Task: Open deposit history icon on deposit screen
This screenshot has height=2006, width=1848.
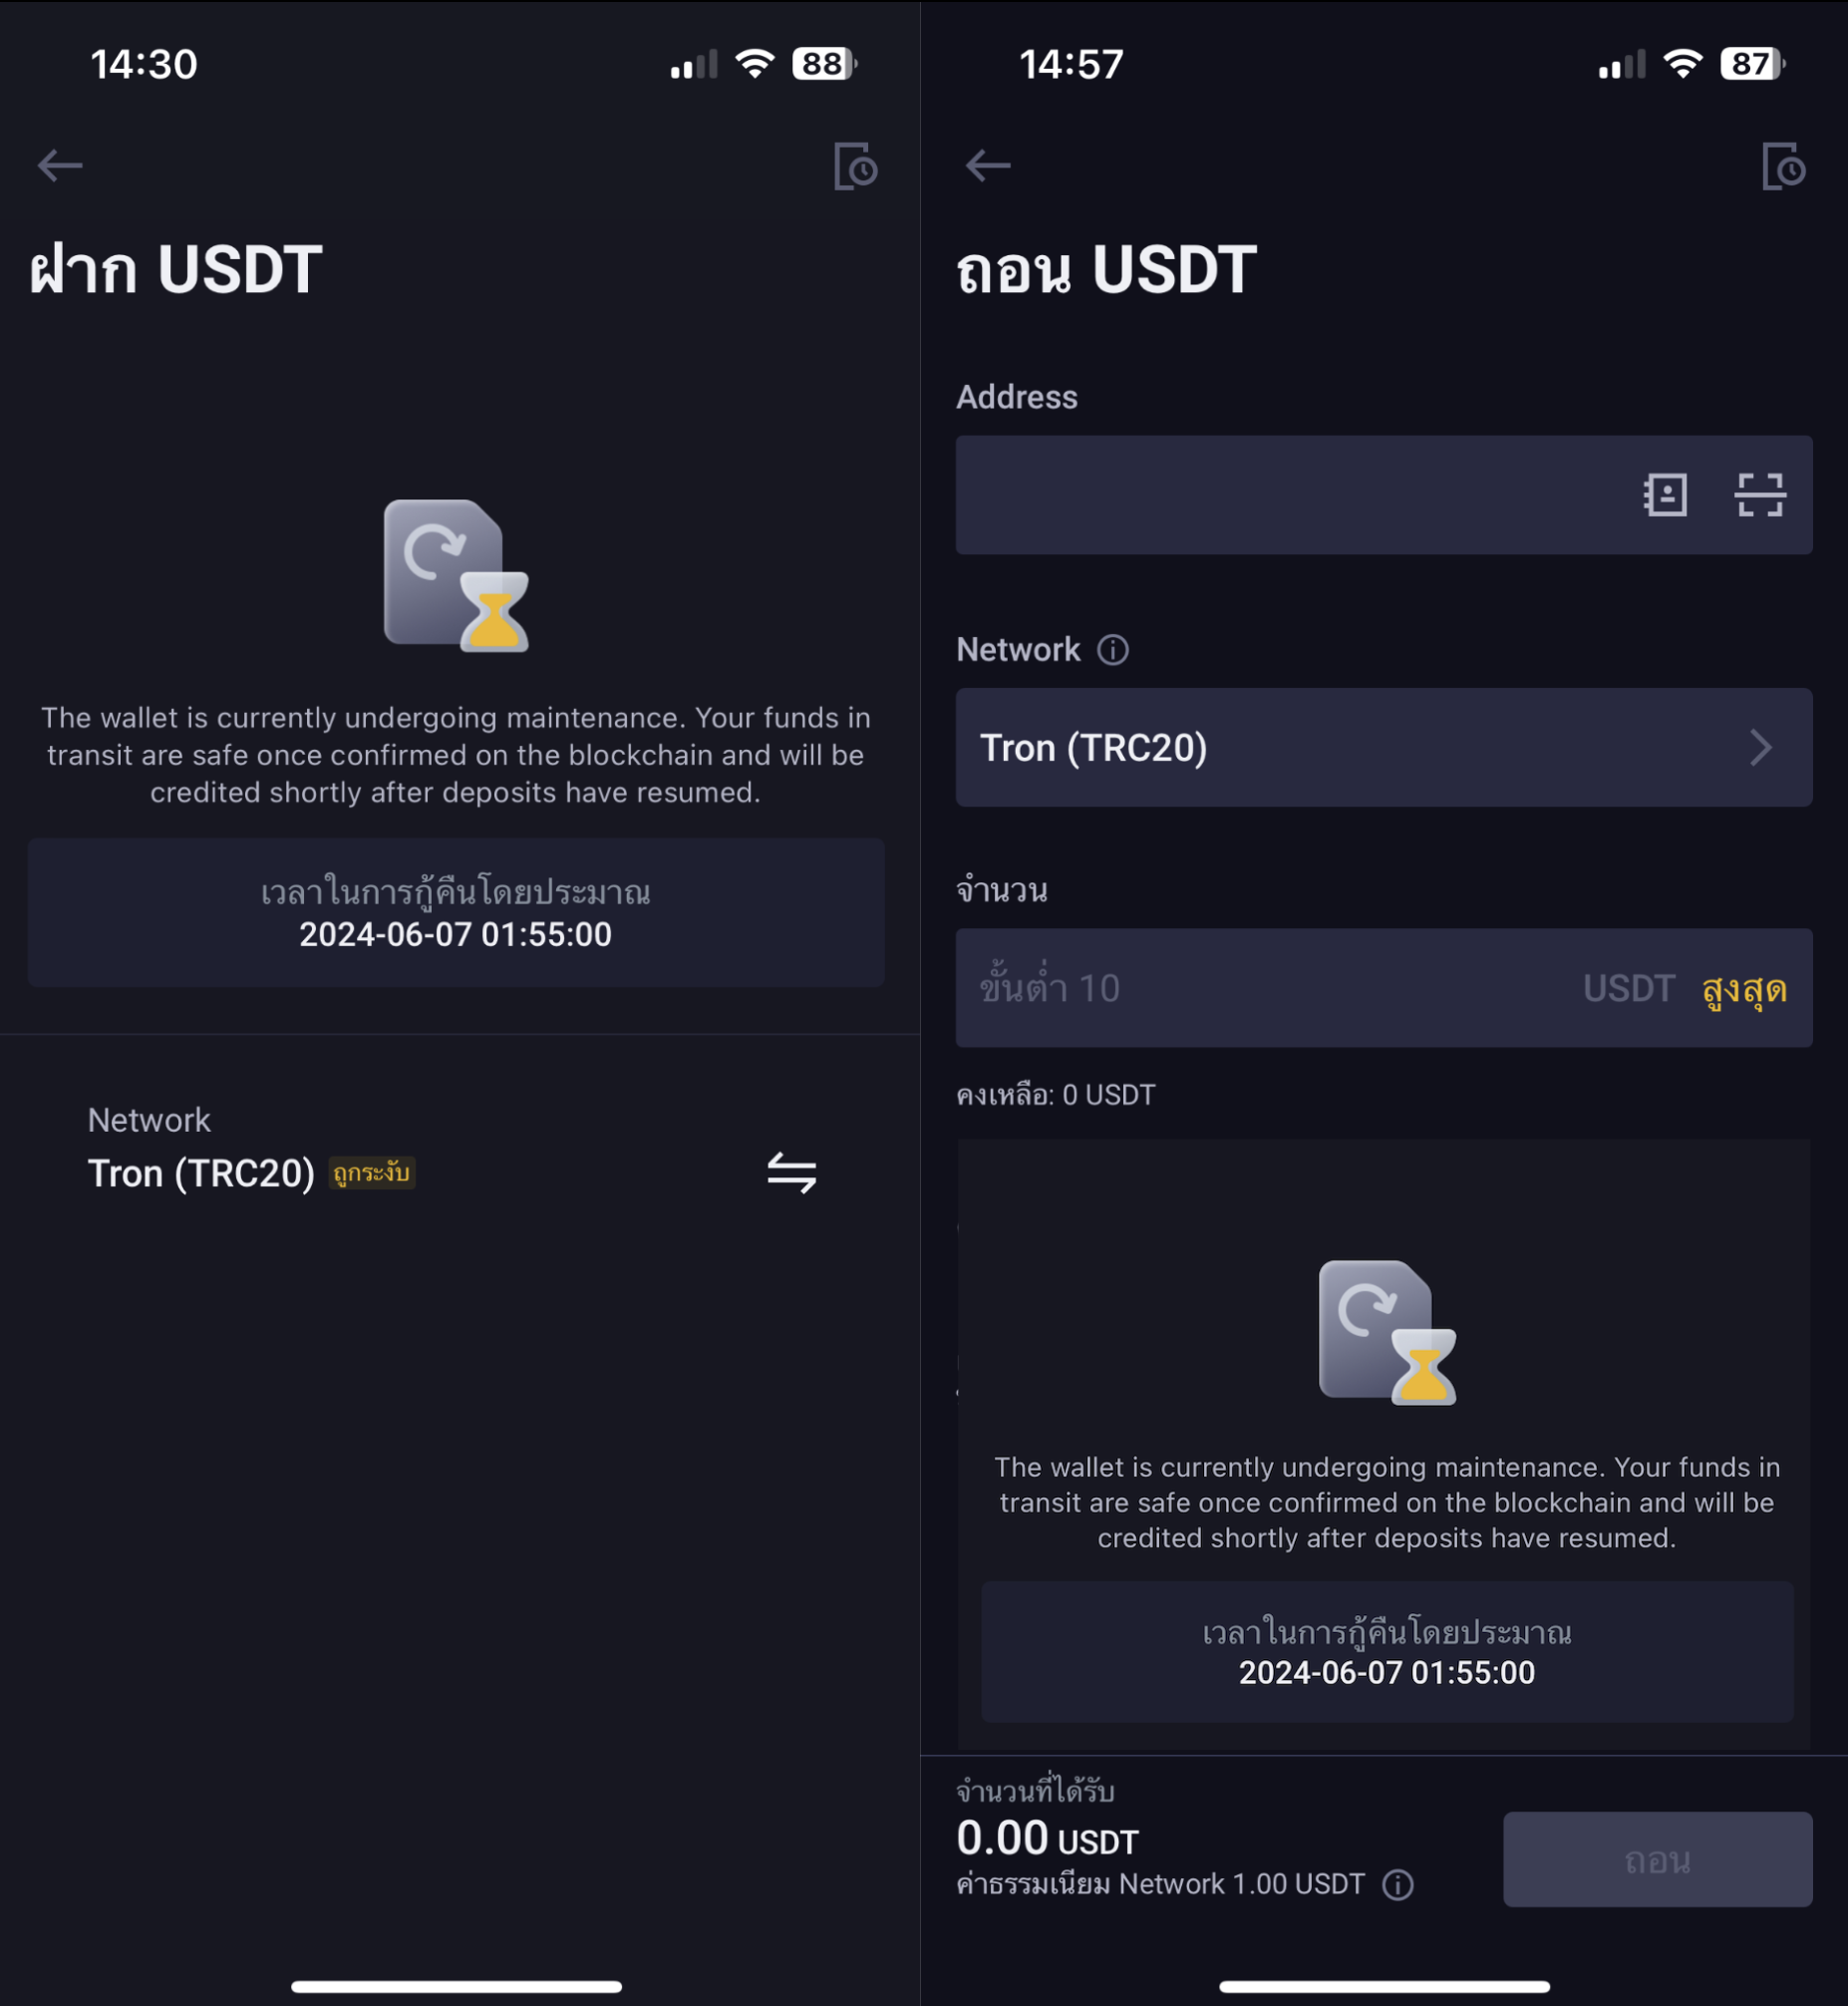Action: 856,166
